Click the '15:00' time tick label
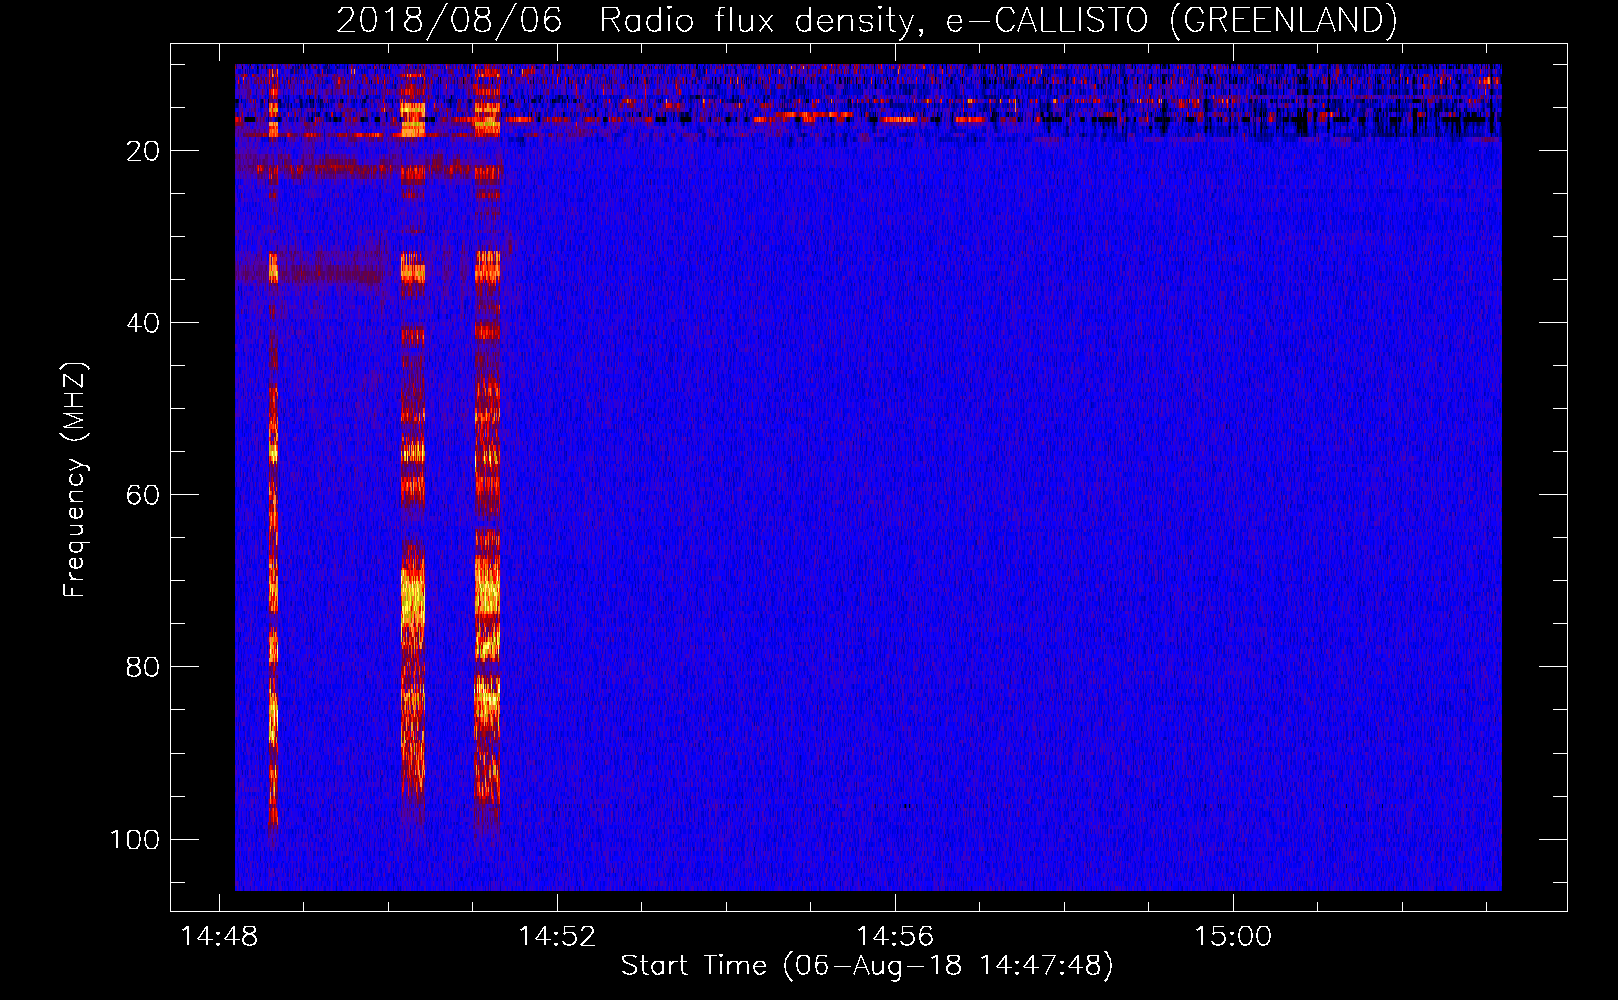This screenshot has height=1000, width=1618. [1232, 936]
